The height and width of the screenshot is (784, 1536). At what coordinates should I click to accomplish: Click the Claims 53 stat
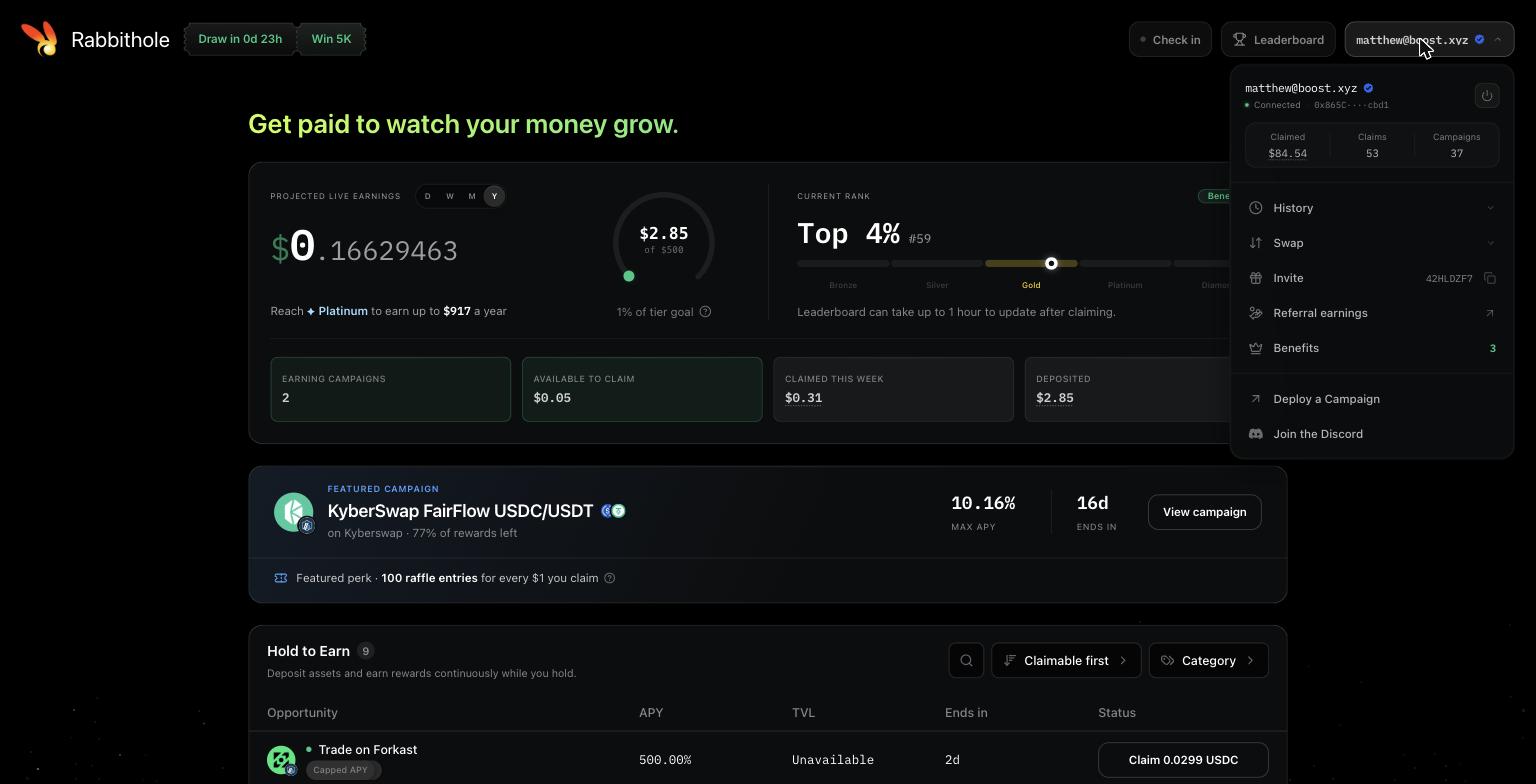pos(1372,146)
